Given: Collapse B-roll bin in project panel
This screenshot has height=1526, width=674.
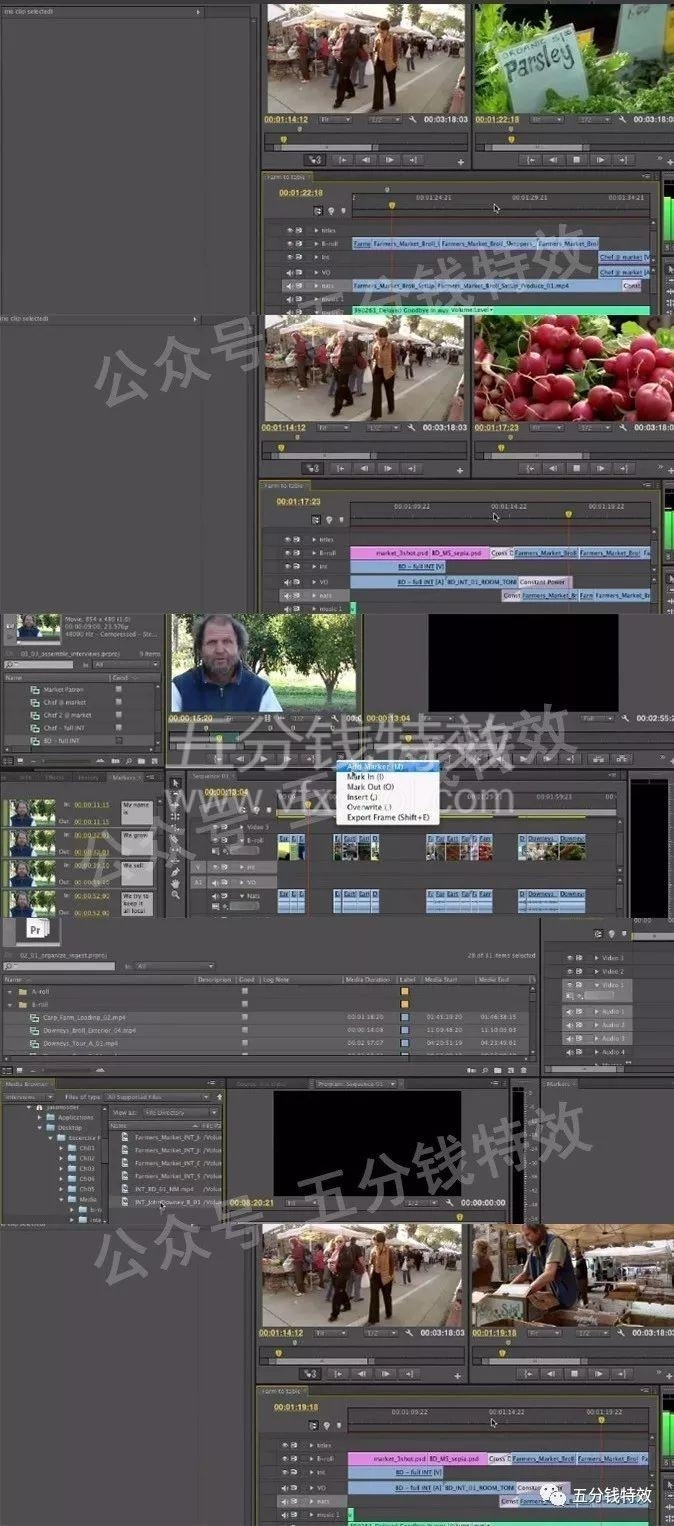Looking at the screenshot, I should click(10, 1004).
